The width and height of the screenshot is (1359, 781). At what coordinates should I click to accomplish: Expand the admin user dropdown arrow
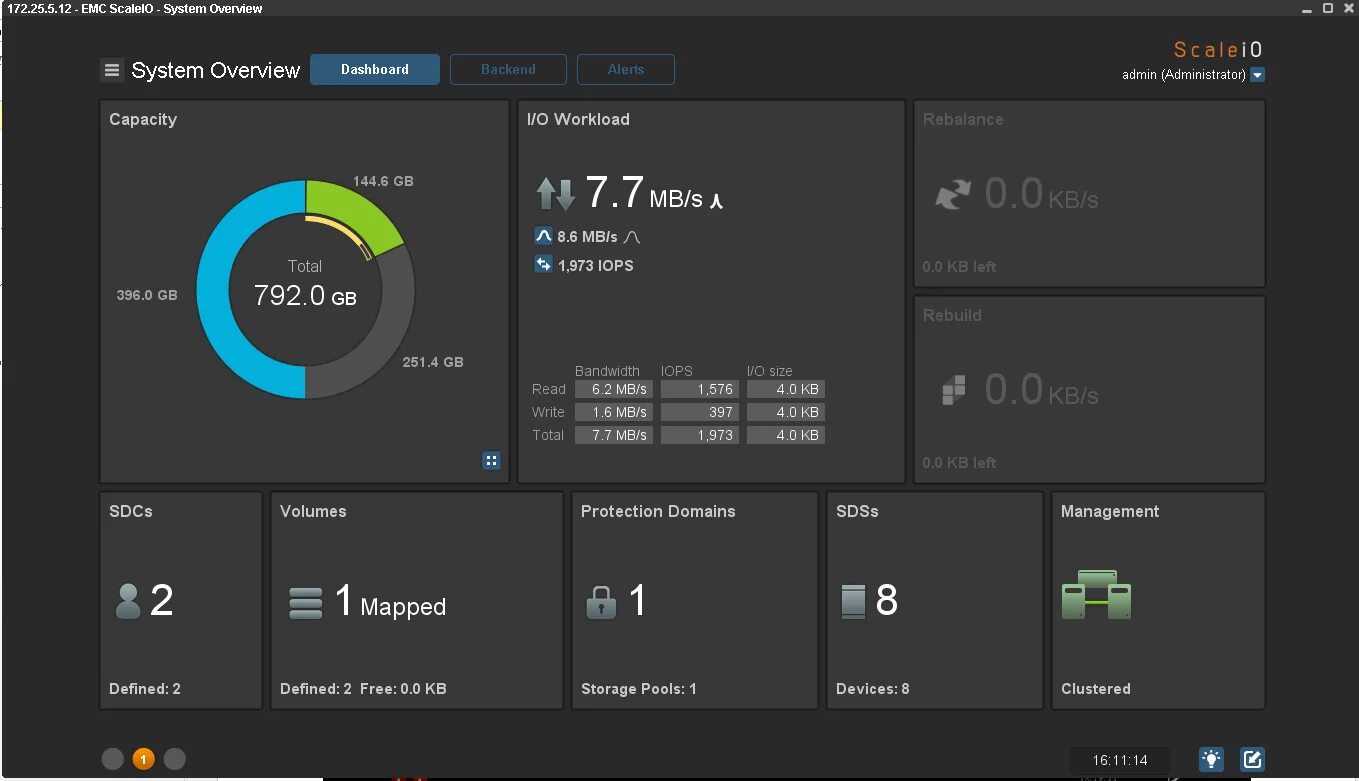[x=1258, y=75]
